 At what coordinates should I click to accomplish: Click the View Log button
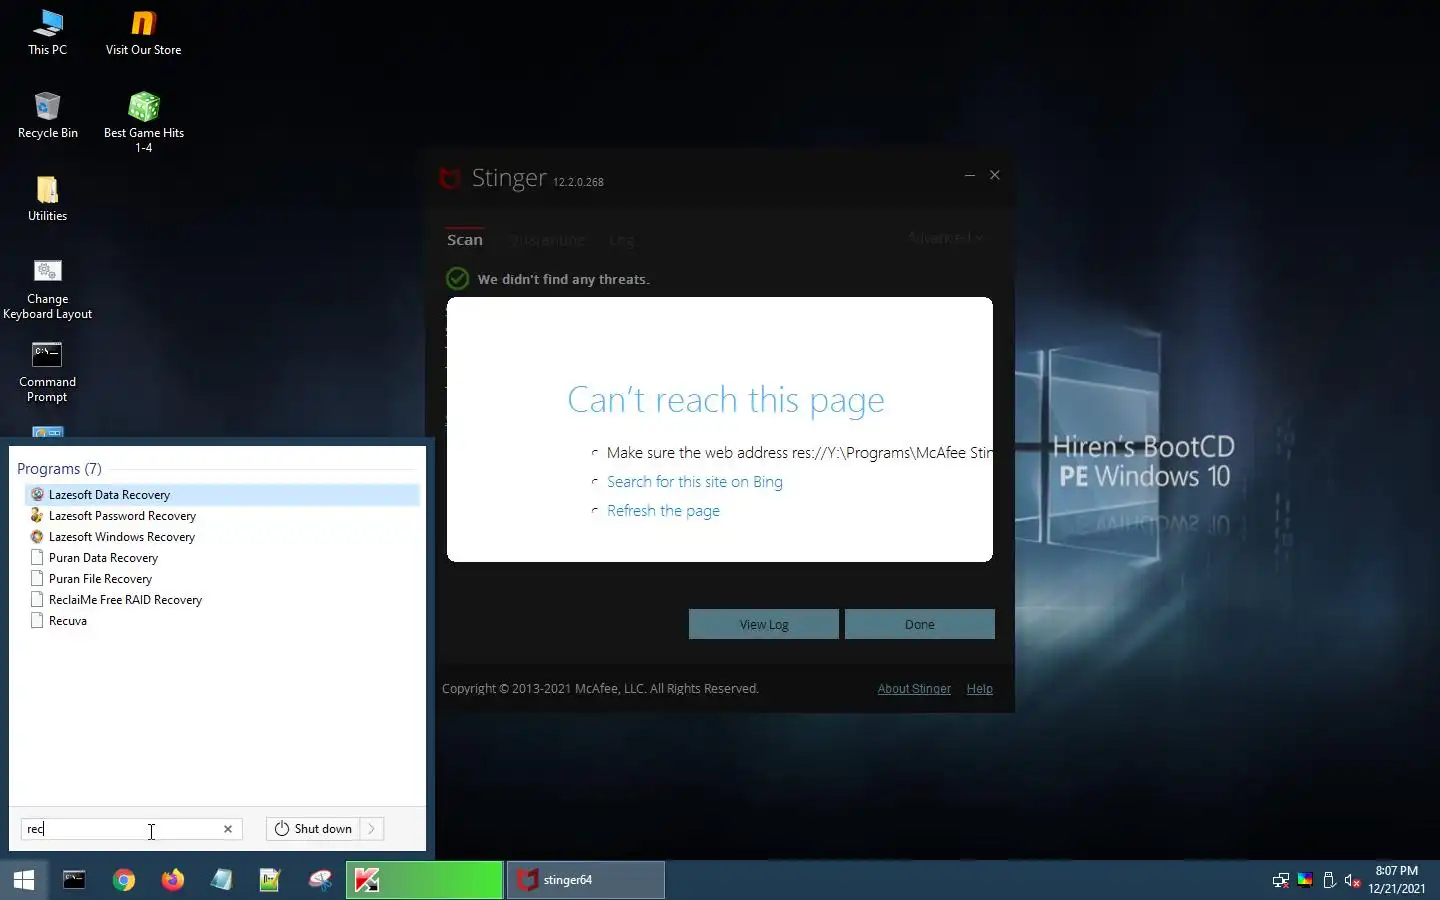pos(764,624)
